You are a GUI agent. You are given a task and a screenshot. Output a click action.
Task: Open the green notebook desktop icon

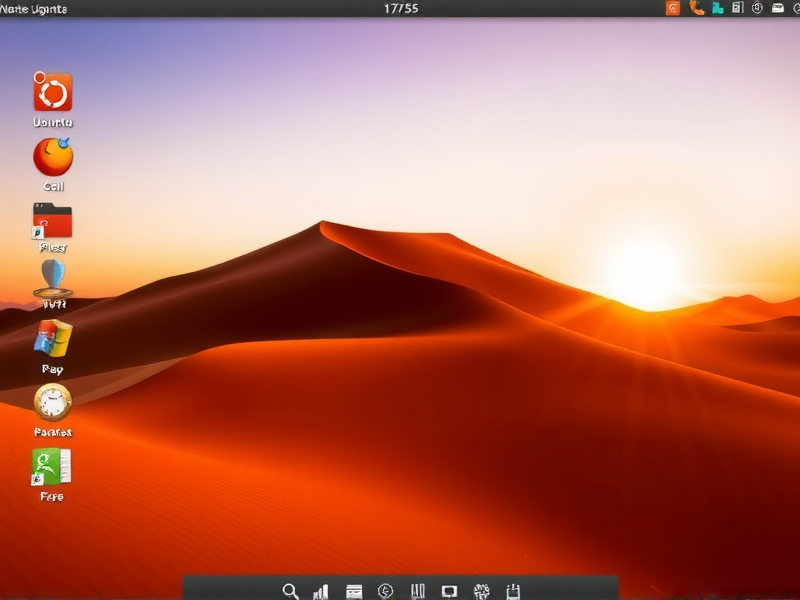point(52,467)
